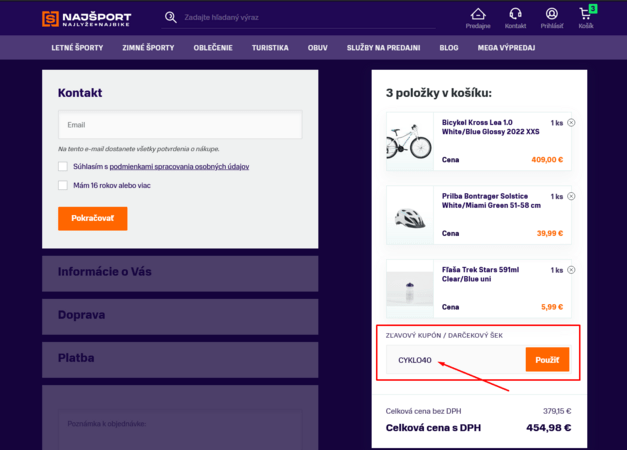
Task: Open the Kontakt headset icon
Action: click(516, 14)
